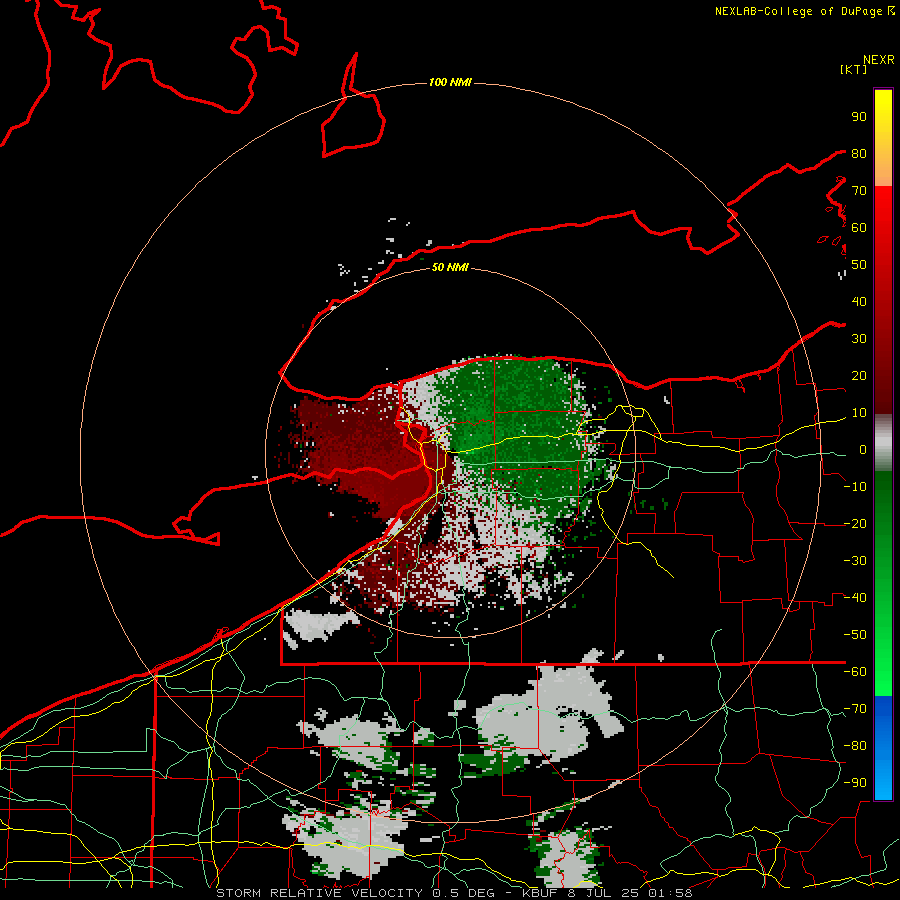Click the 10 value on velocity scale
Viewport: 900px width, 900px height.
pyautogui.click(x=859, y=413)
